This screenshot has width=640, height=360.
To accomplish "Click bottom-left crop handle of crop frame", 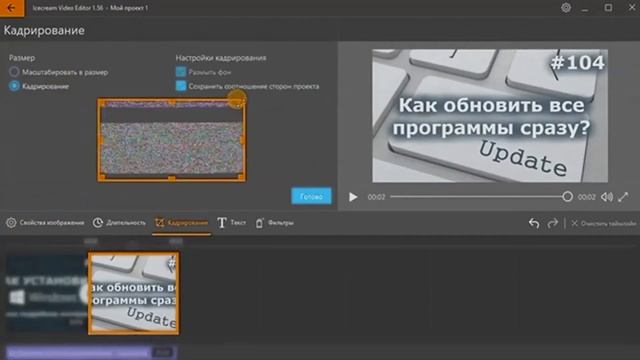I will [x=102, y=177].
